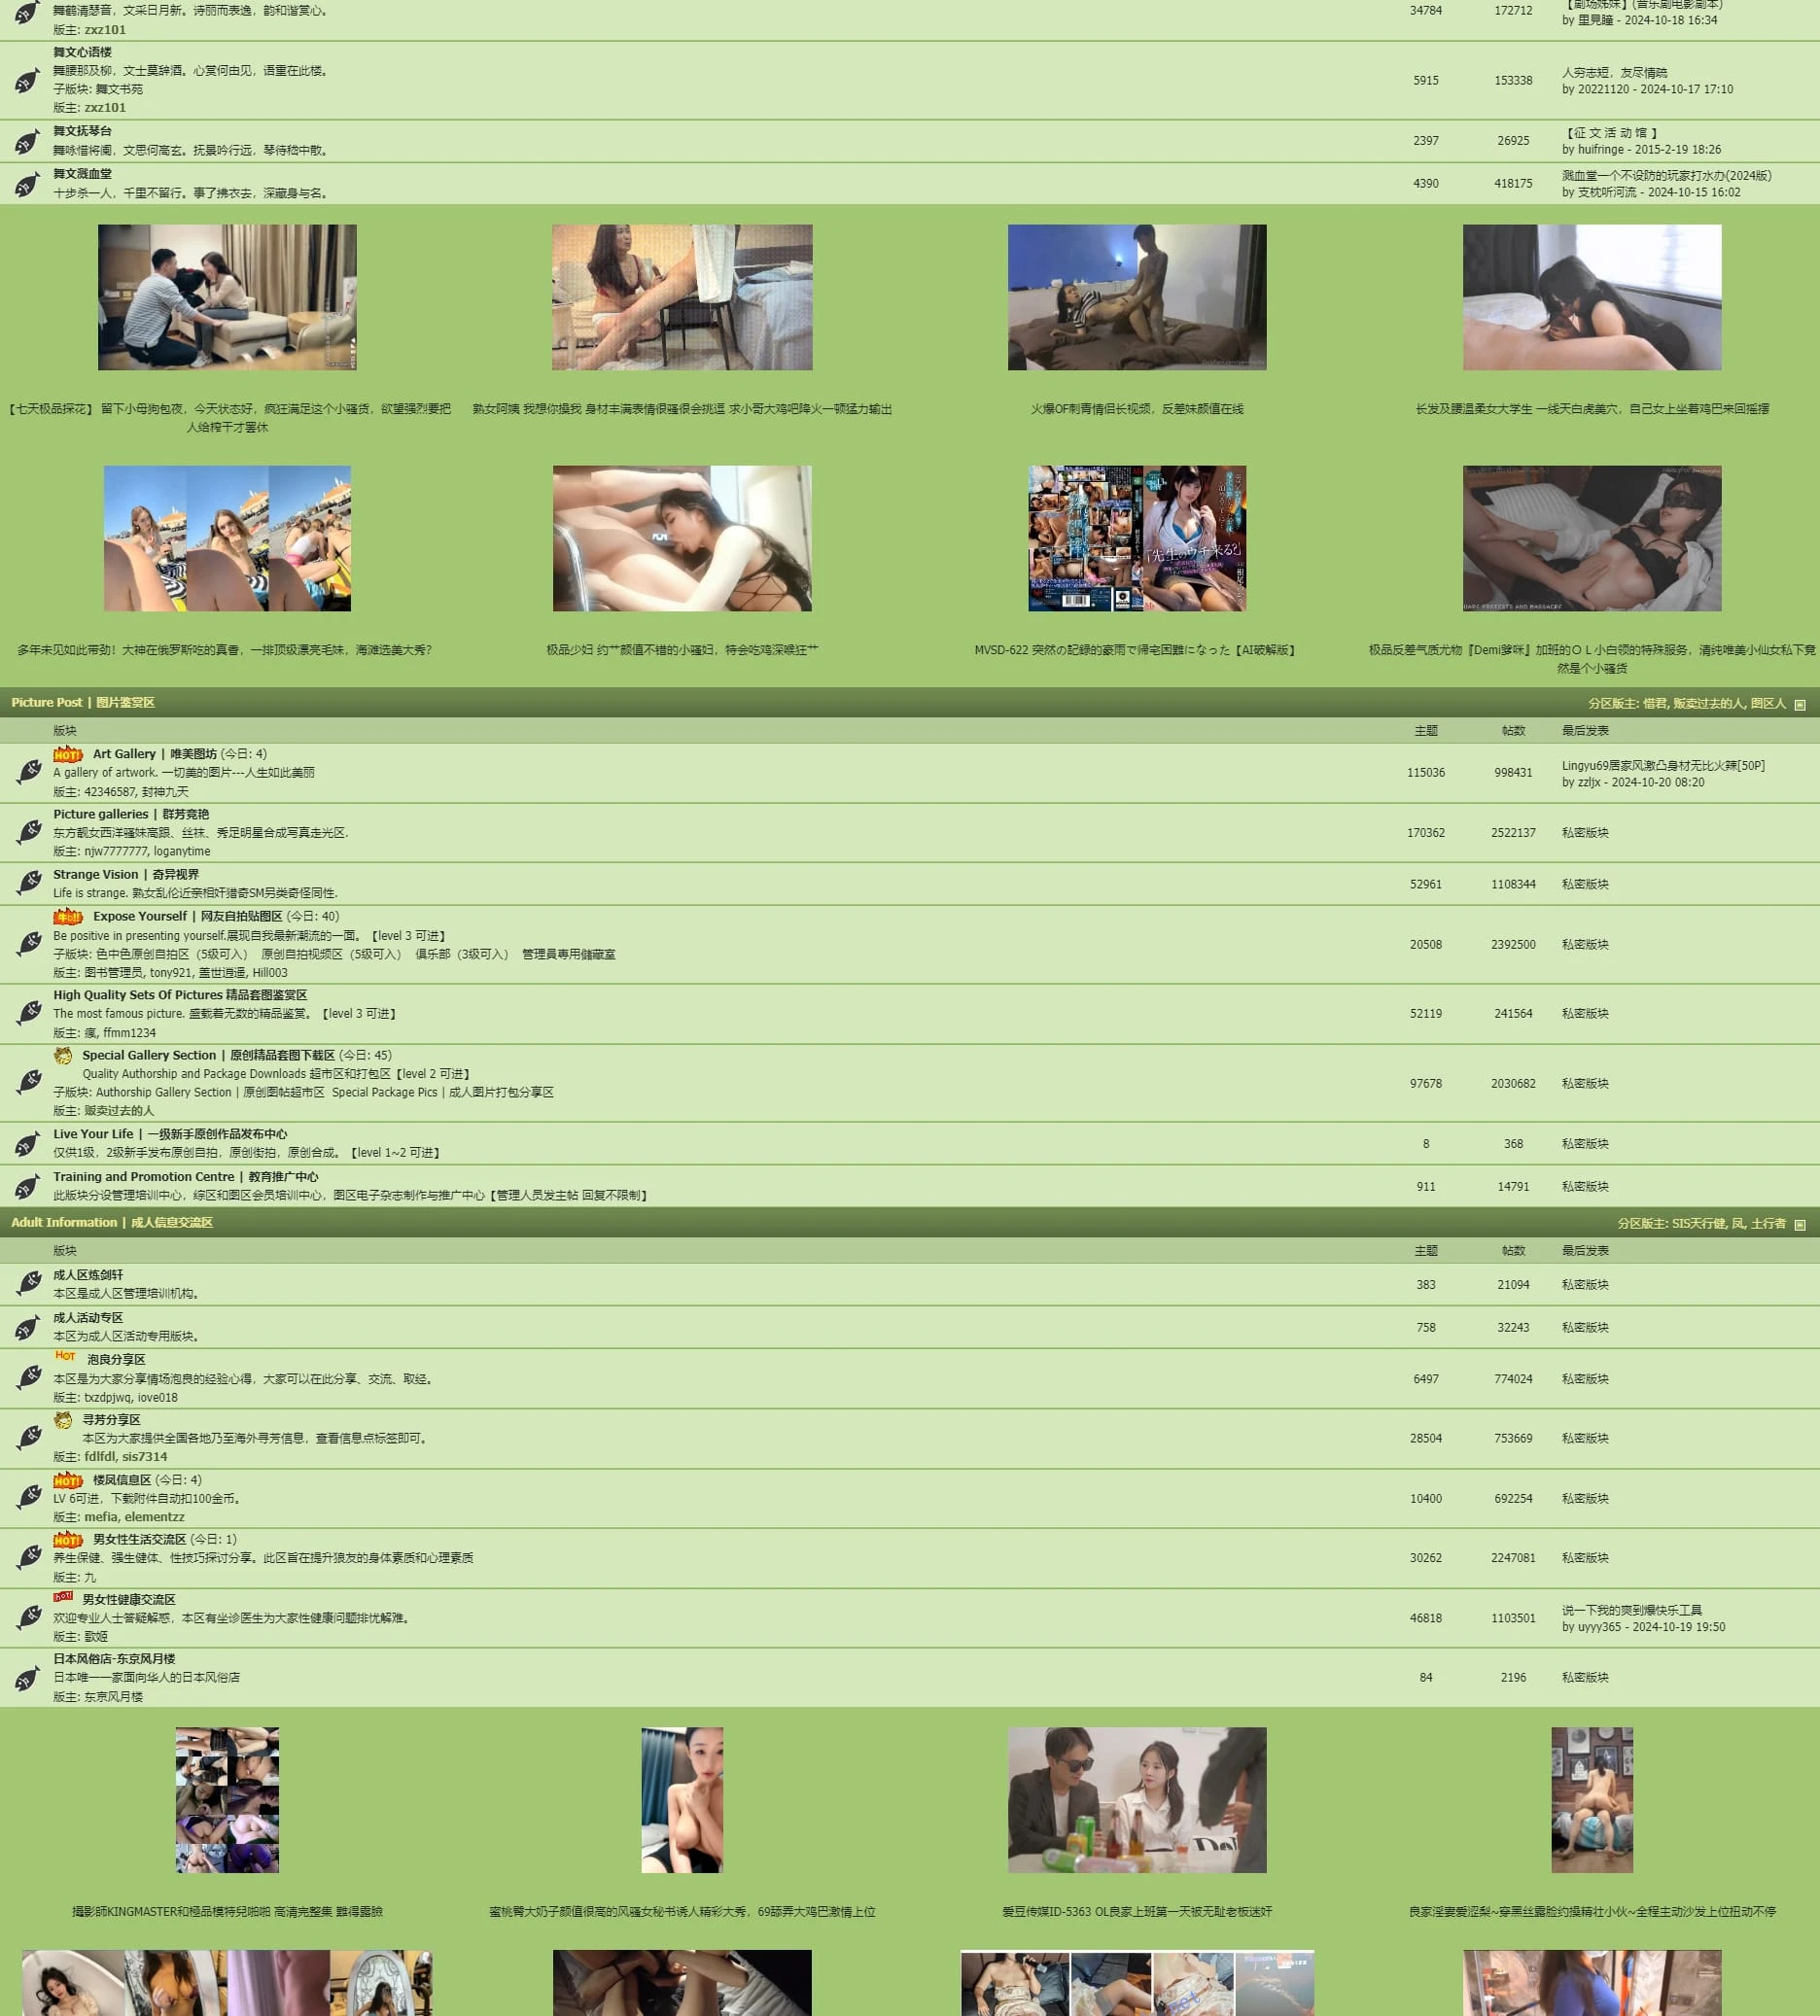Open the 舞文心语楼 forum

pyautogui.click(x=82, y=52)
